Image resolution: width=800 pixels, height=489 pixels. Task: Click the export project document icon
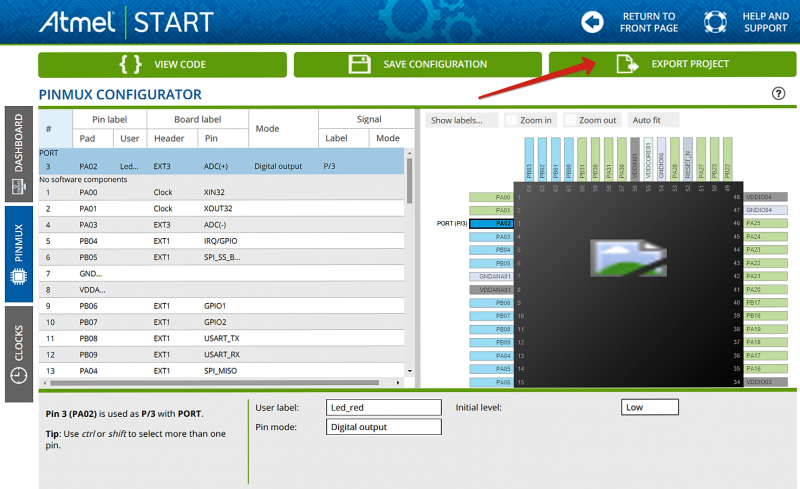point(627,64)
